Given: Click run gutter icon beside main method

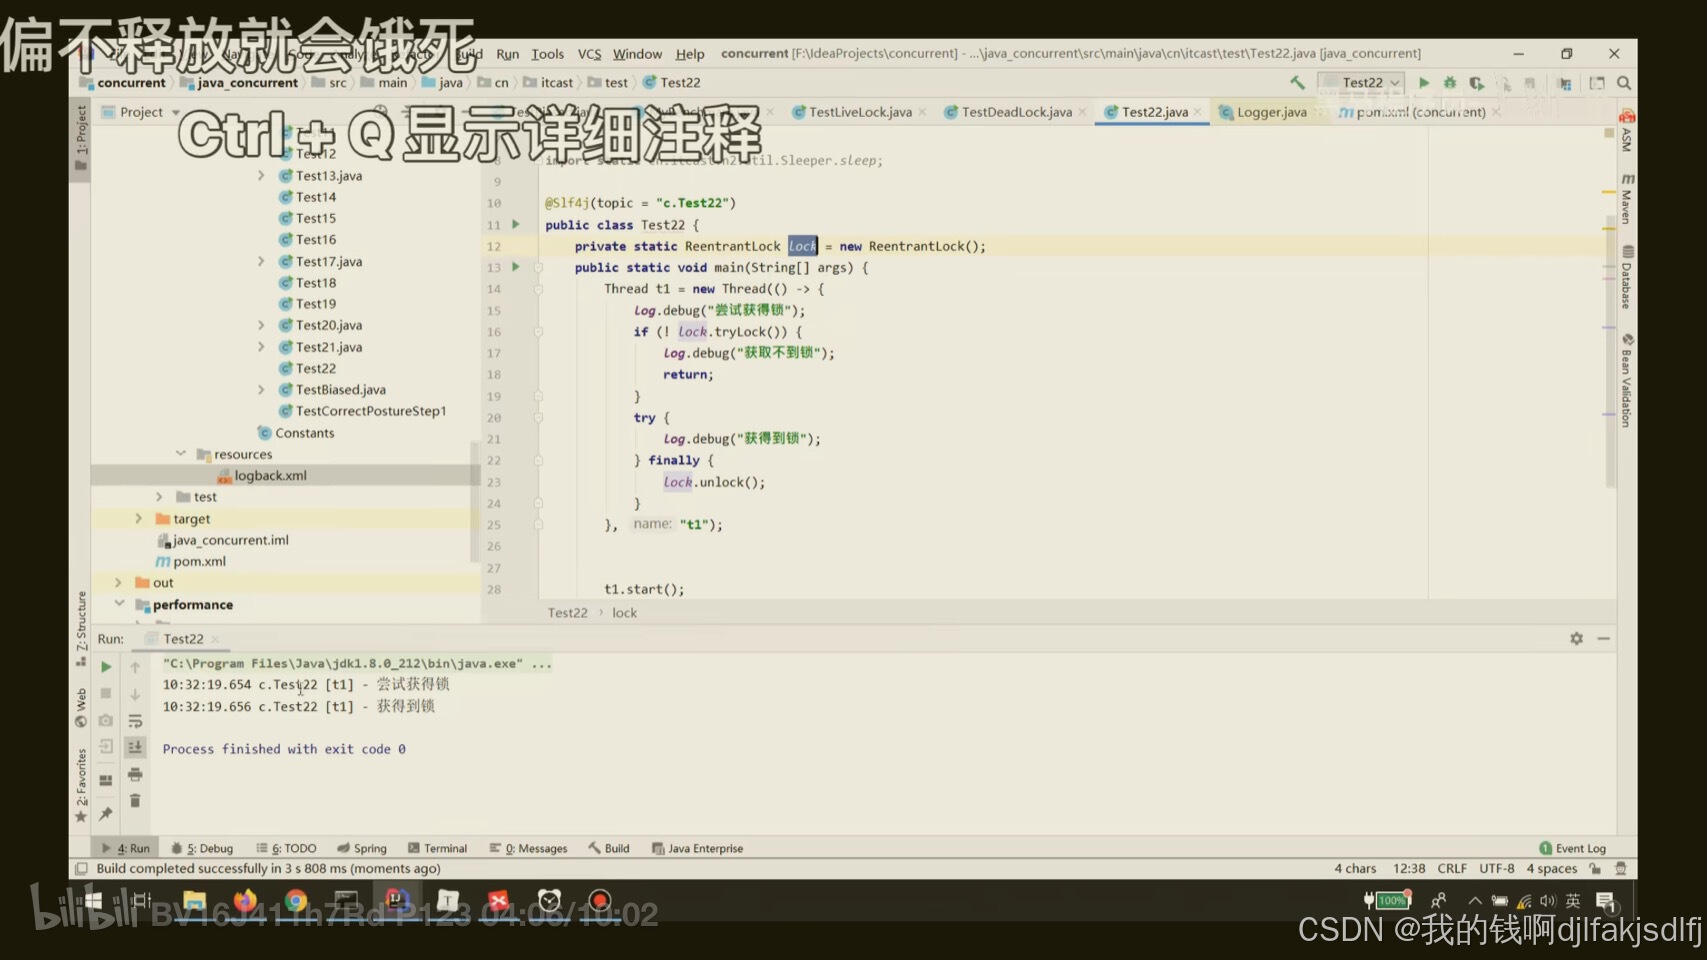Looking at the screenshot, I should (516, 267).
